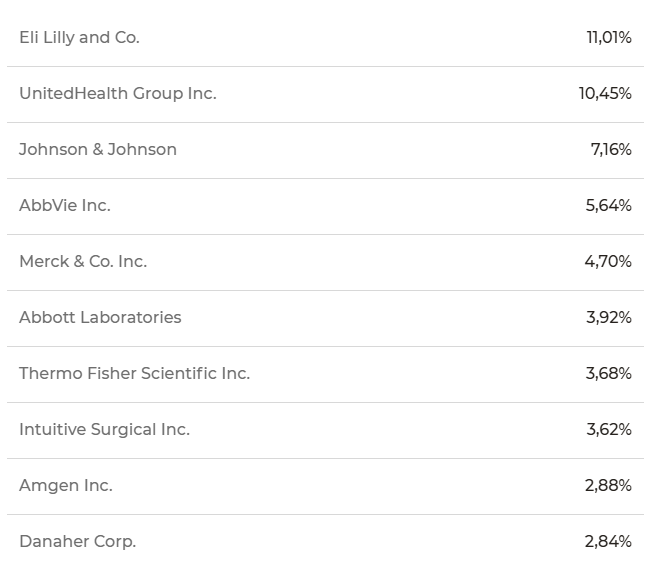Click the 11,01% weight value

(609, 37)
